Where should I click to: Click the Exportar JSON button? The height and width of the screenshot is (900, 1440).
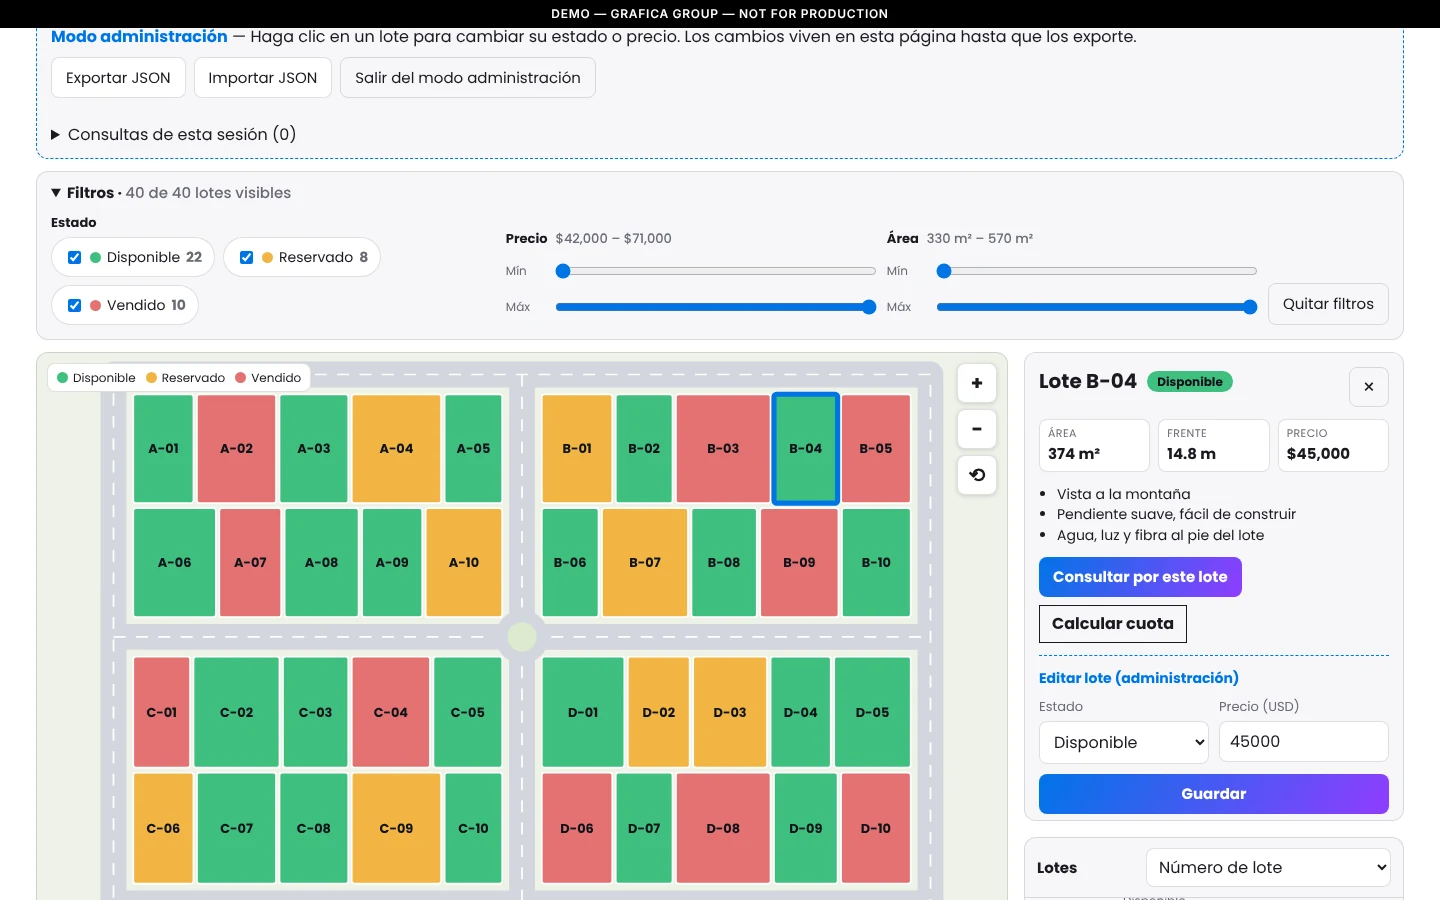118,78
